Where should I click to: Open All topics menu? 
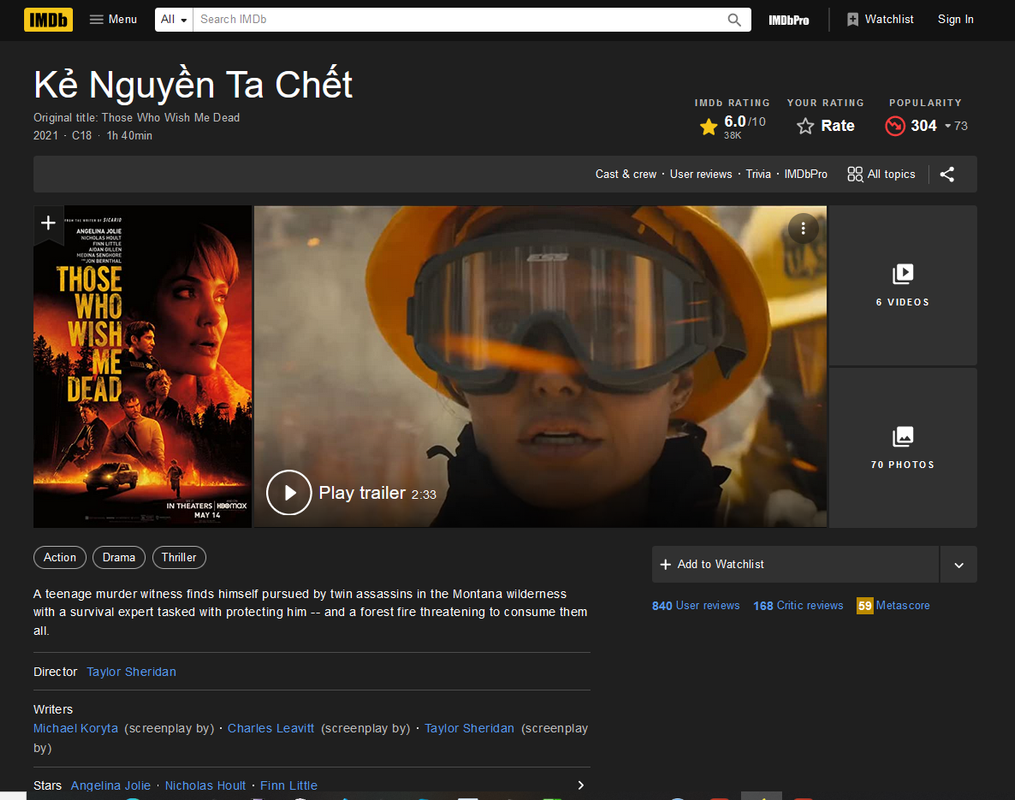pyautogui.click(x=881, y=174)
